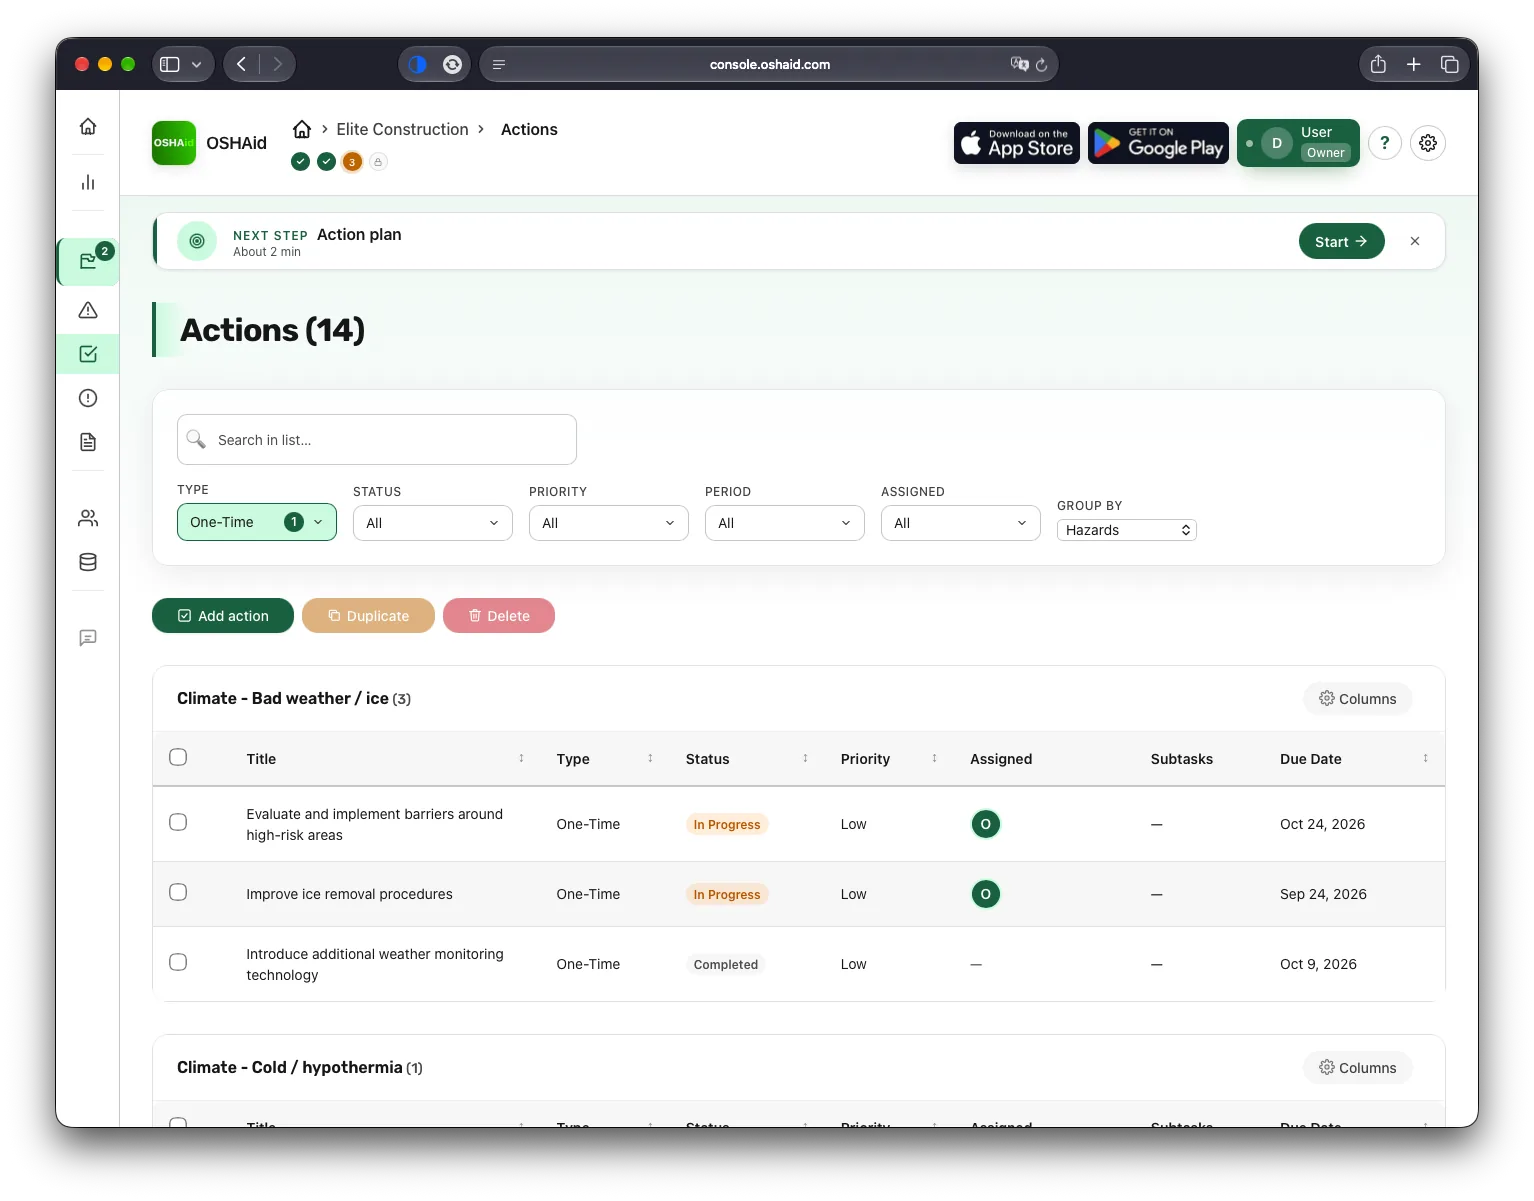Screen dimensions: 1534x1201
Task: Open the settings gear icon in header
Action: click(1428, 143)
